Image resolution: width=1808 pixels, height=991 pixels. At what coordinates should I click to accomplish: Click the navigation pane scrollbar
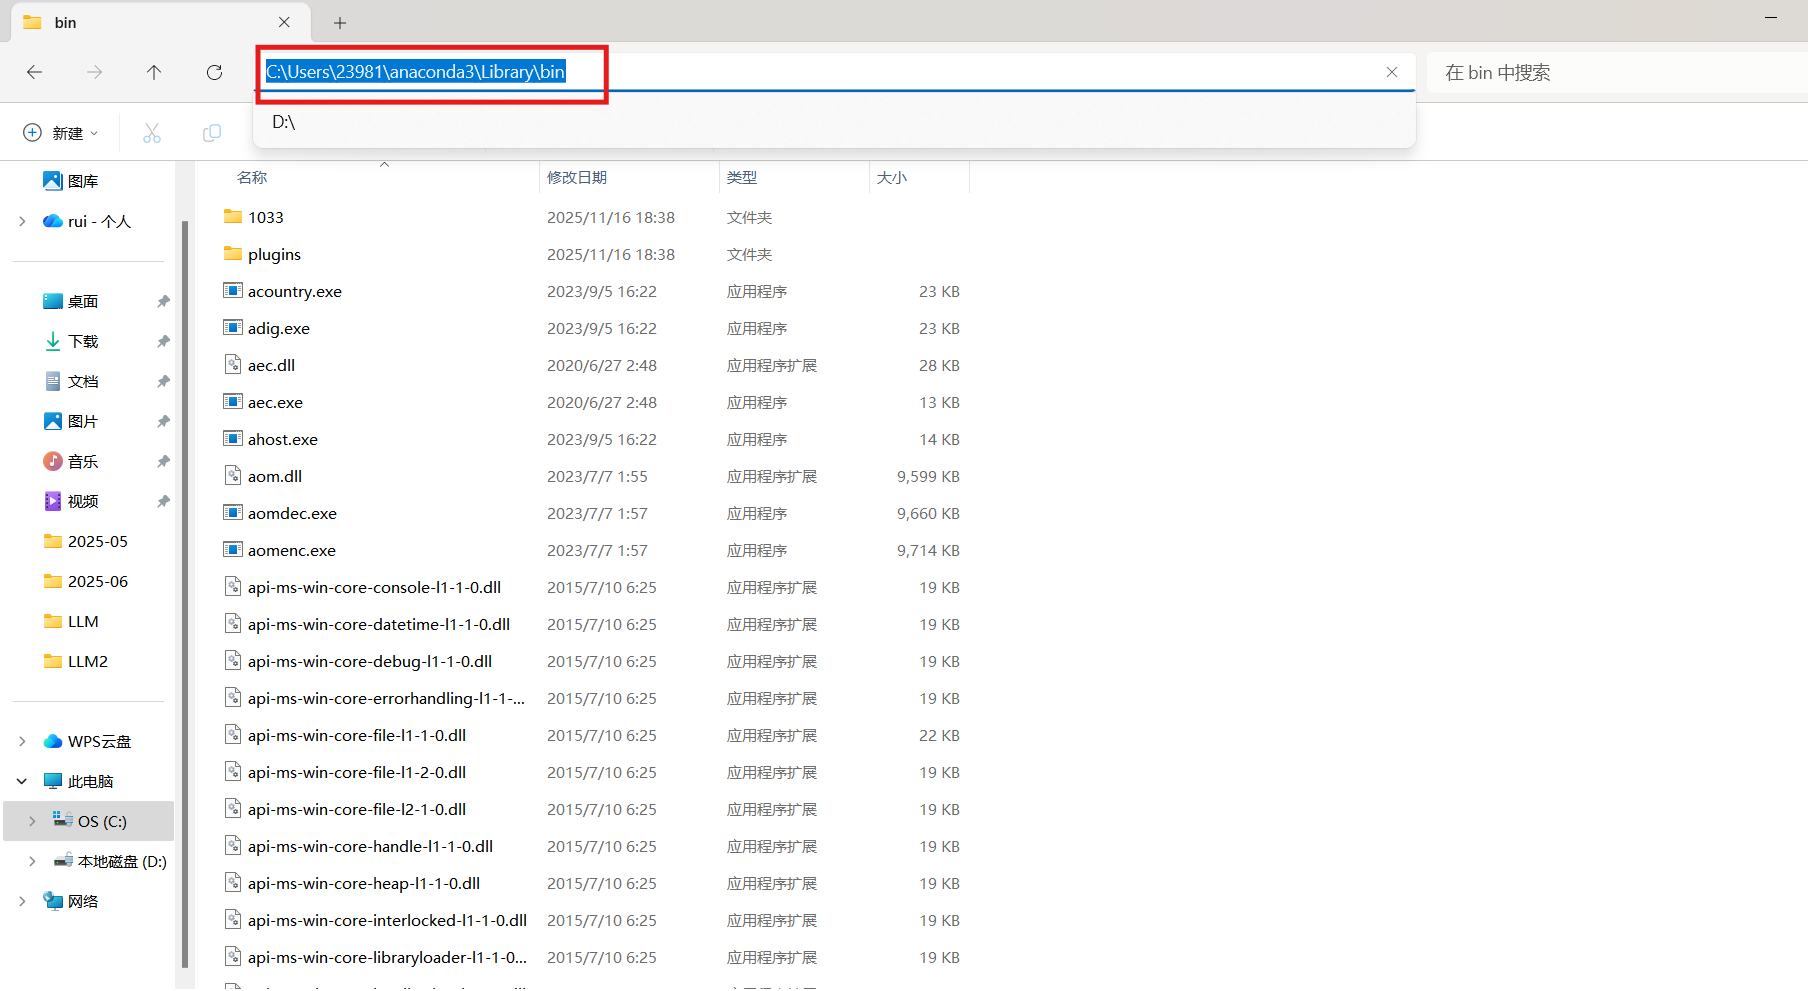185,595
